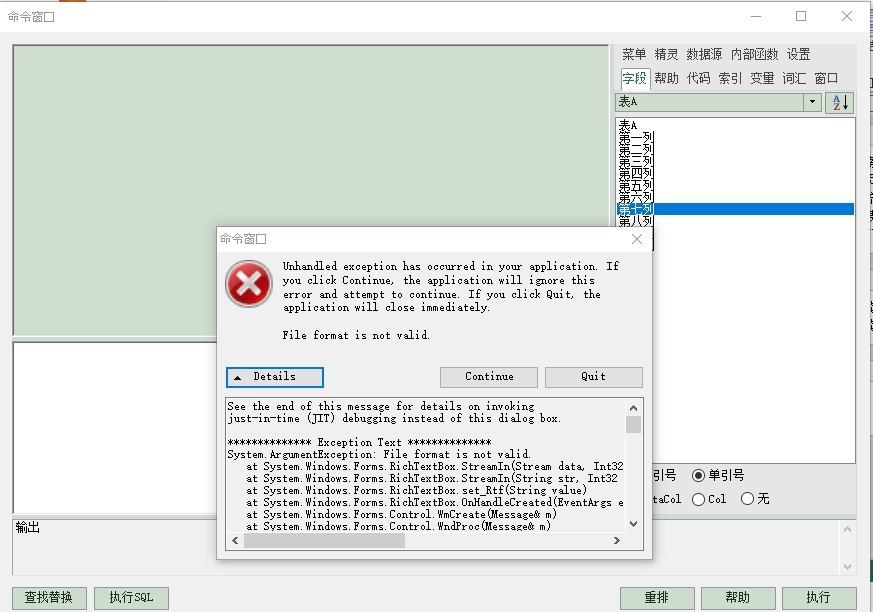Click the output panel scroll-down arrow
The image size is (873, 612).
[847, 567]
